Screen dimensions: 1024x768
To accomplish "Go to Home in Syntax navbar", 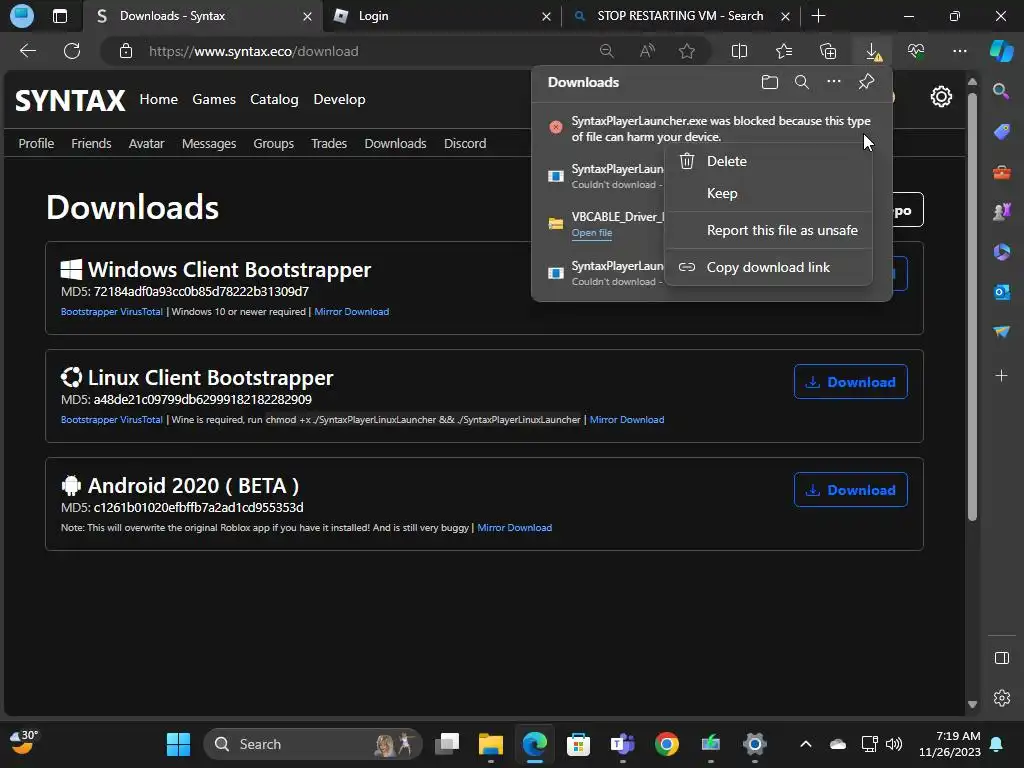I will coord(159,99).
